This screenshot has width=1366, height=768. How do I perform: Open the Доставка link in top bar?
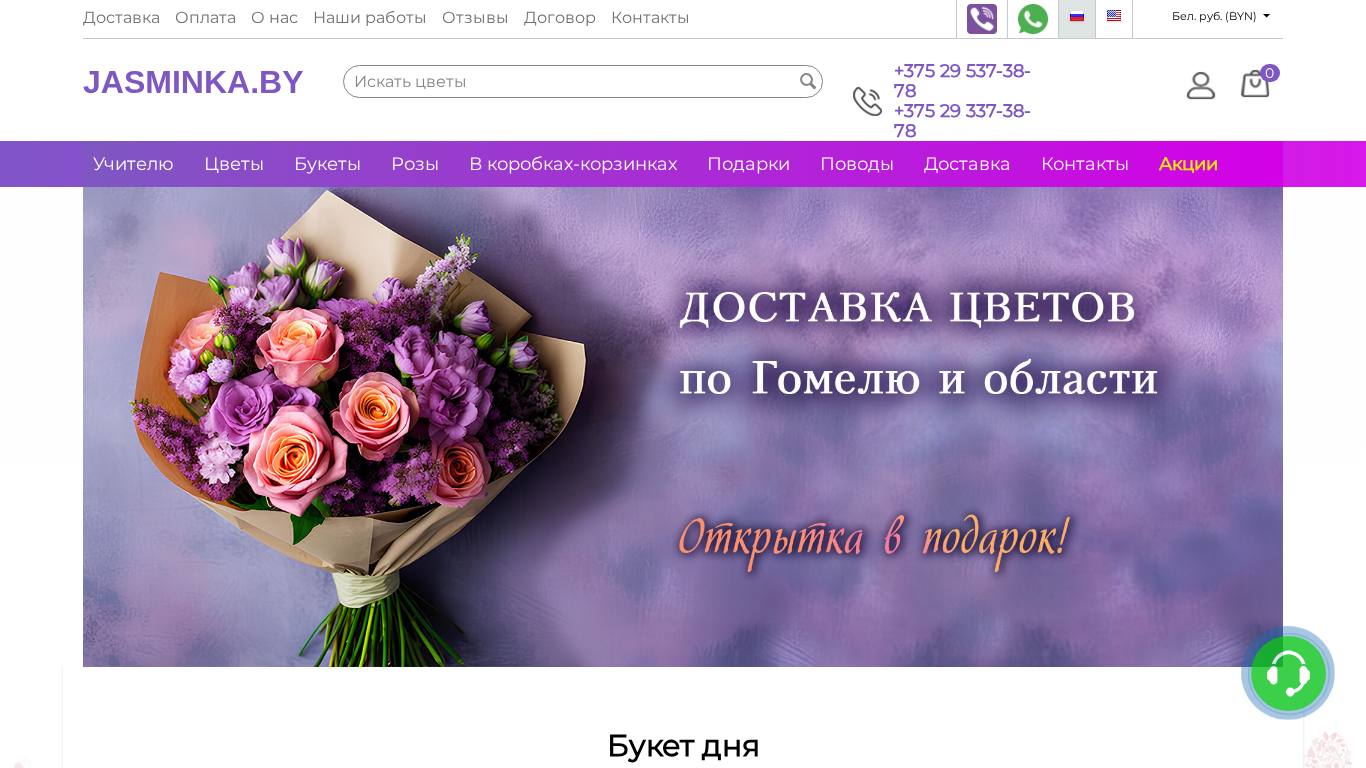121,18
